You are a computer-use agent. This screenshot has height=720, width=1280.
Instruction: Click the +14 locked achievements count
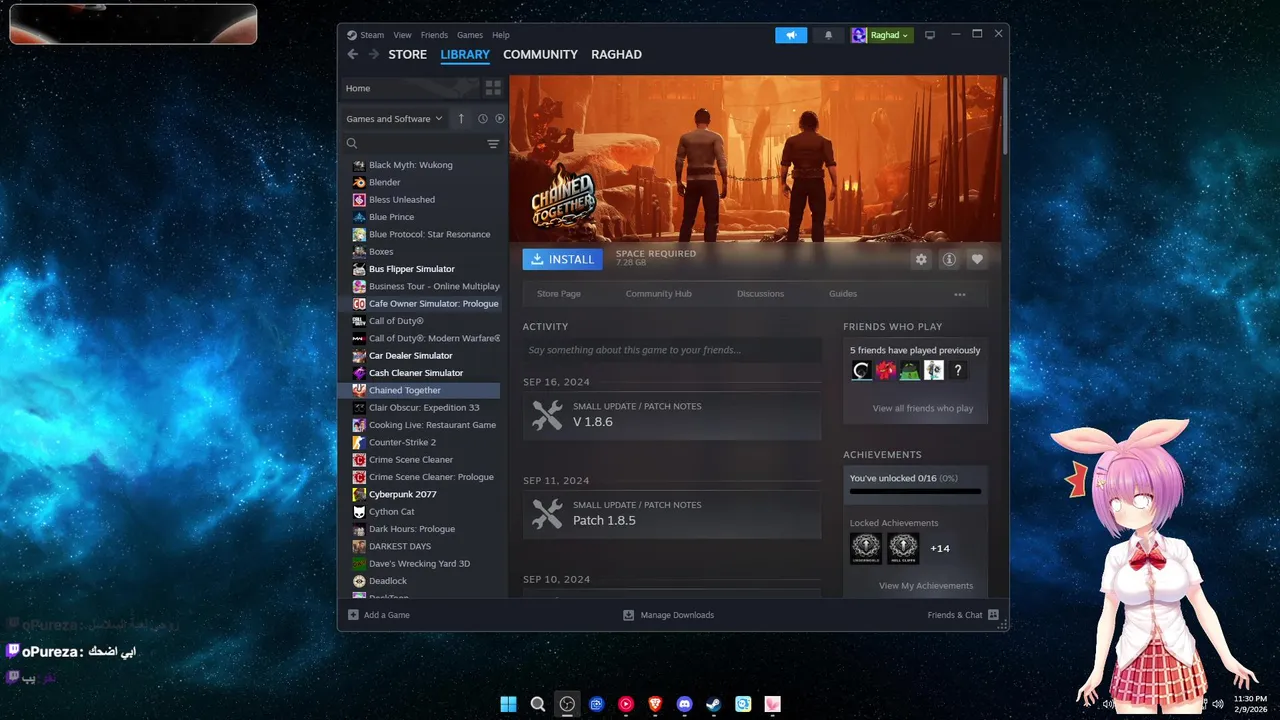tap(940, 548)
